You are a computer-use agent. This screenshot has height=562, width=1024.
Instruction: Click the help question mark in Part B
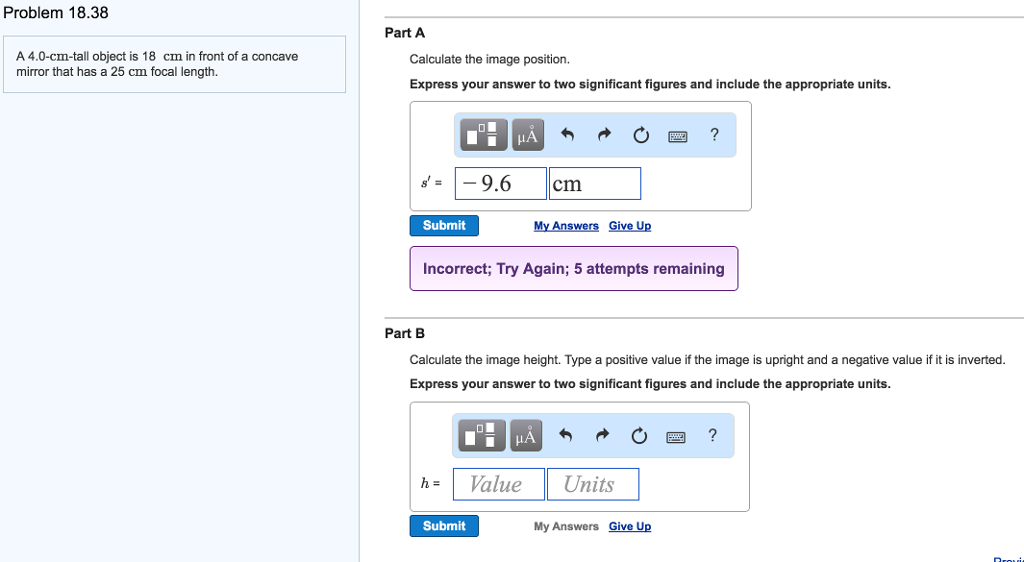[712, 436]
